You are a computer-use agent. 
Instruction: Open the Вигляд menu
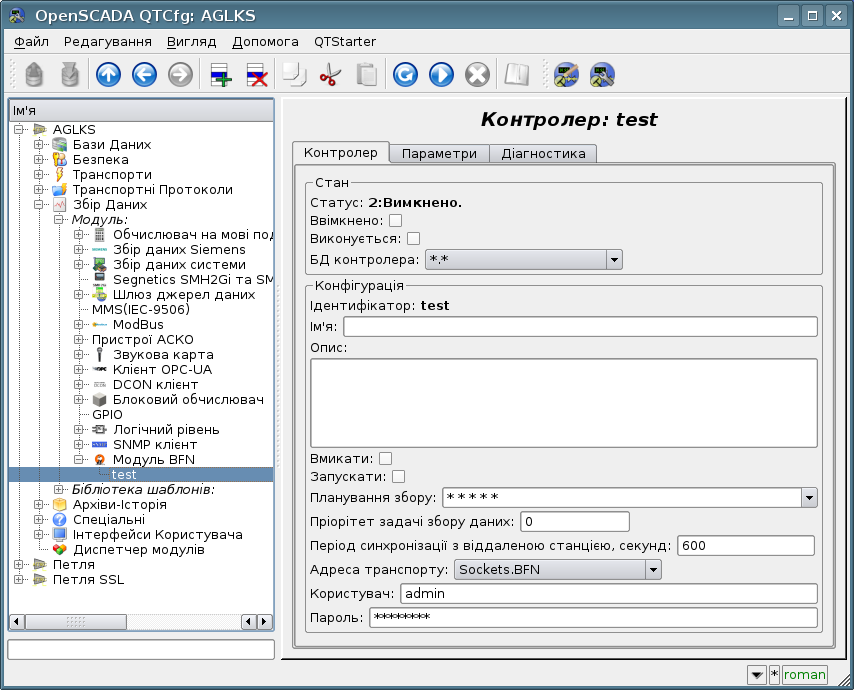[191, 42]
